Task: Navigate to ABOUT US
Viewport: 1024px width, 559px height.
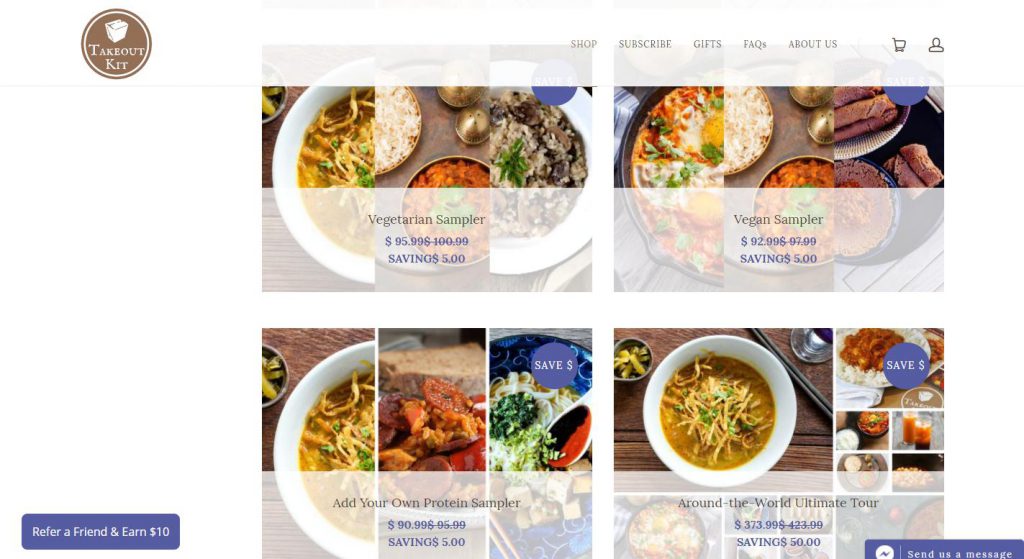Action: click(812, 44)
